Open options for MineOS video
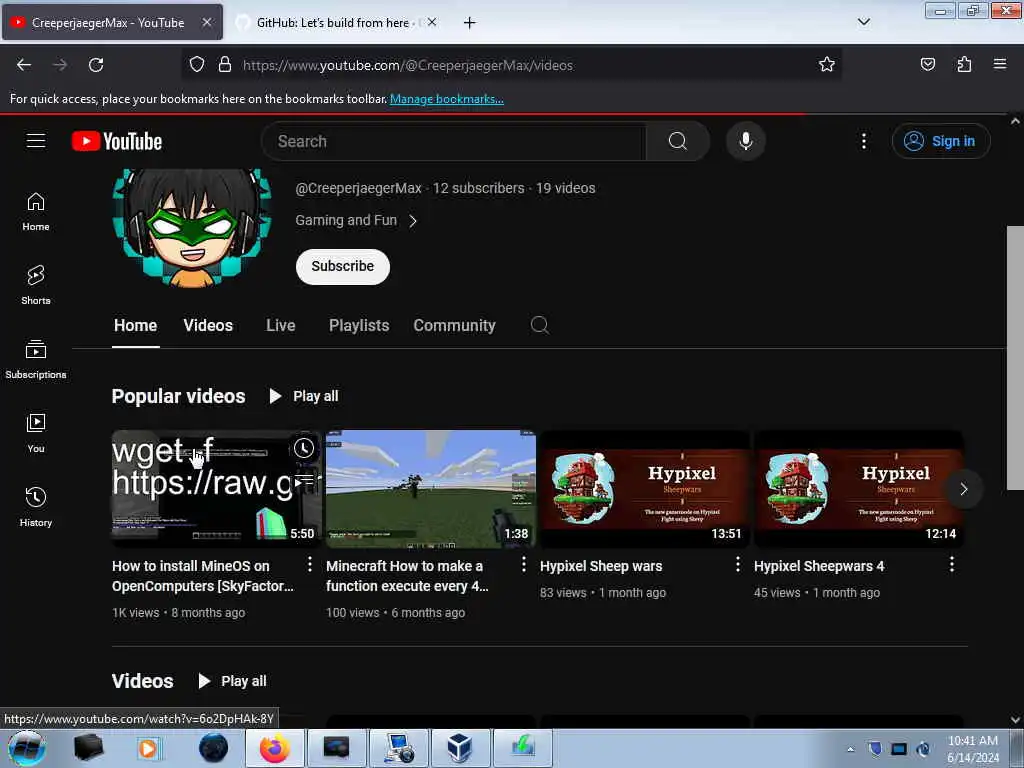The width and height of the screenshot is (1024, 768). point(310,564)
